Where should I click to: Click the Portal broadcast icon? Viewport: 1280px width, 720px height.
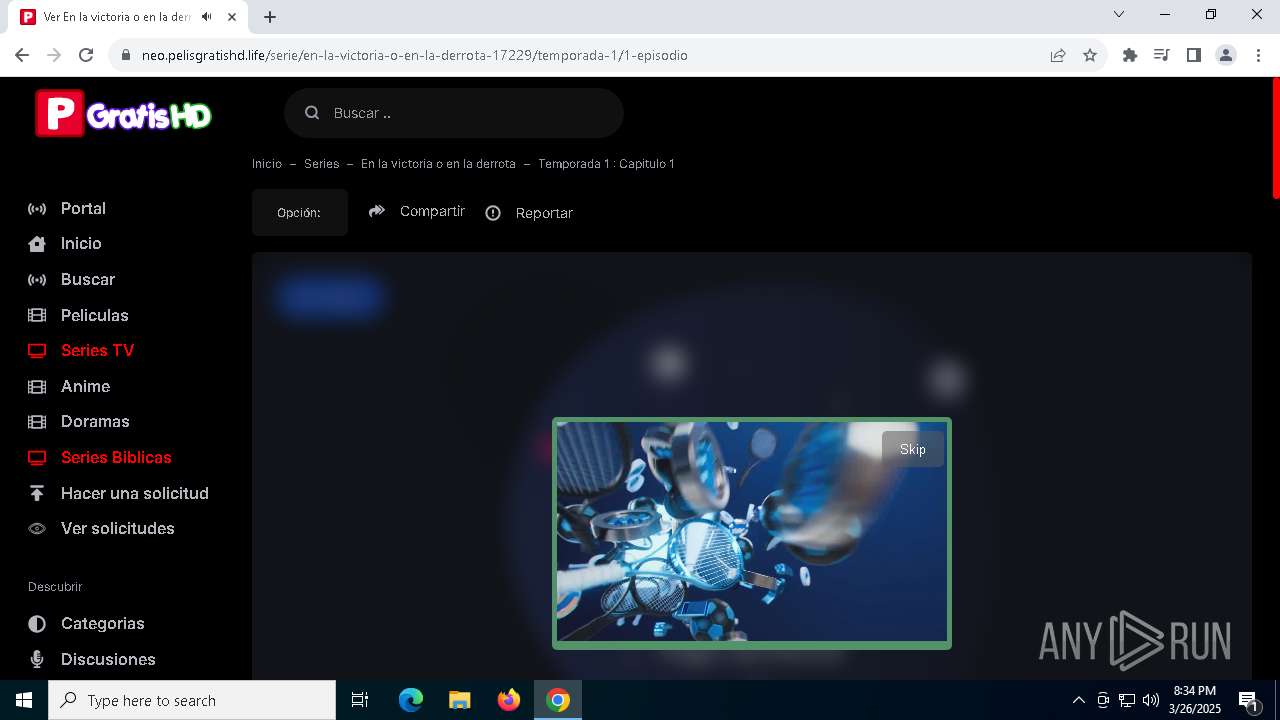(x=37, y=209)
